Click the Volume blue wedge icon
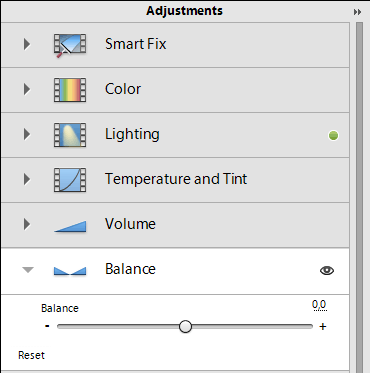Viewport: 370px width, 373px height. pos(70,226)
